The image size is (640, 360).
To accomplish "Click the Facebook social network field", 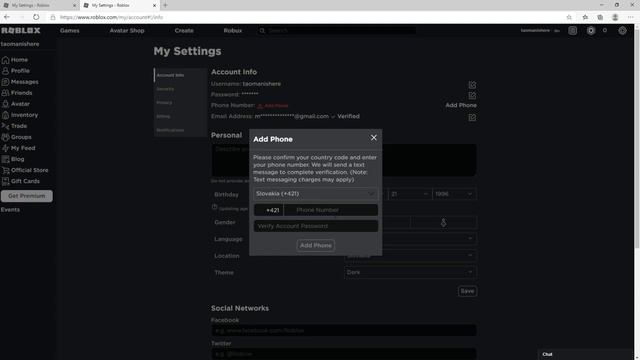I will tap(344, 330).
